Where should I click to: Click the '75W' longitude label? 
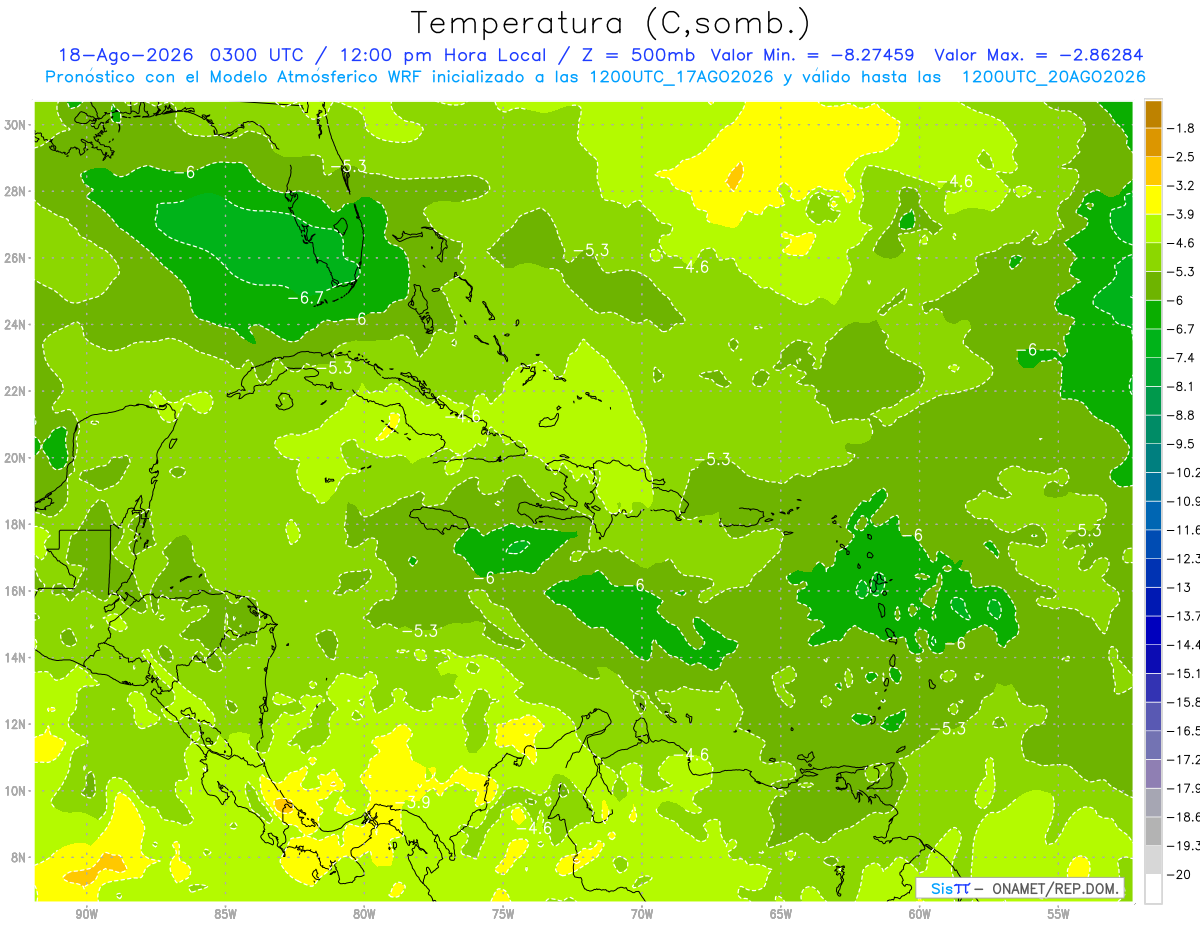point(504,914)
